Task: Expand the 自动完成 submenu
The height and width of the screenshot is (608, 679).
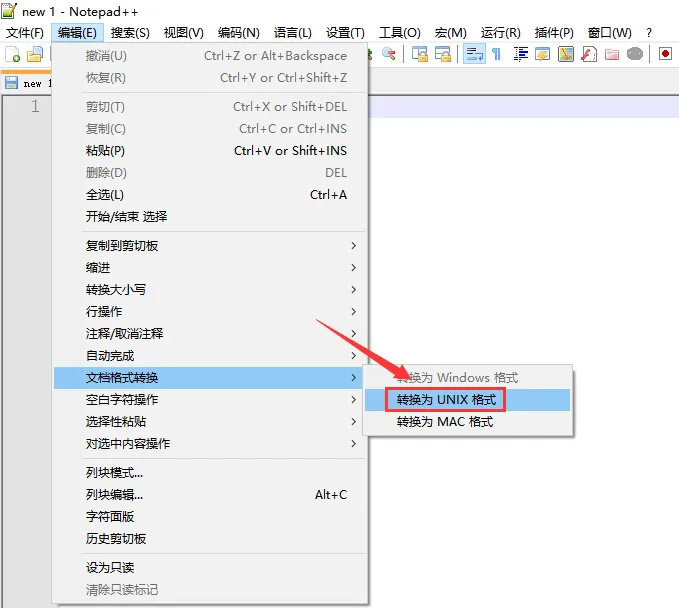Action: coord(210,356)
